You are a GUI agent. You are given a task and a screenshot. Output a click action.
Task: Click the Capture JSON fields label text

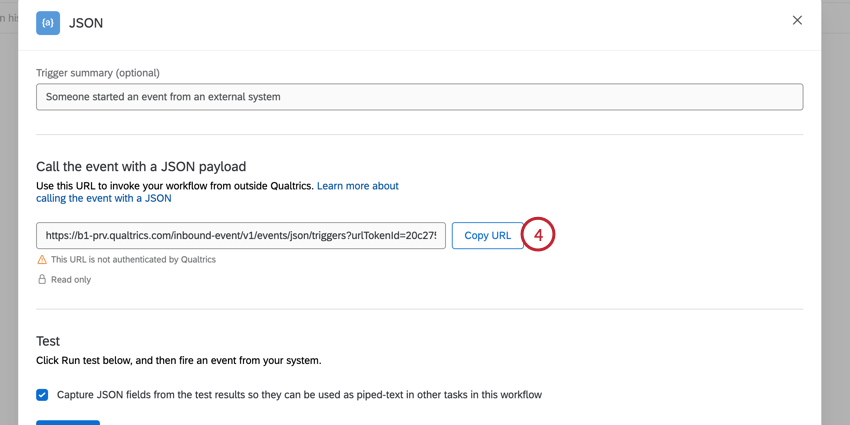tap(299, 395)
